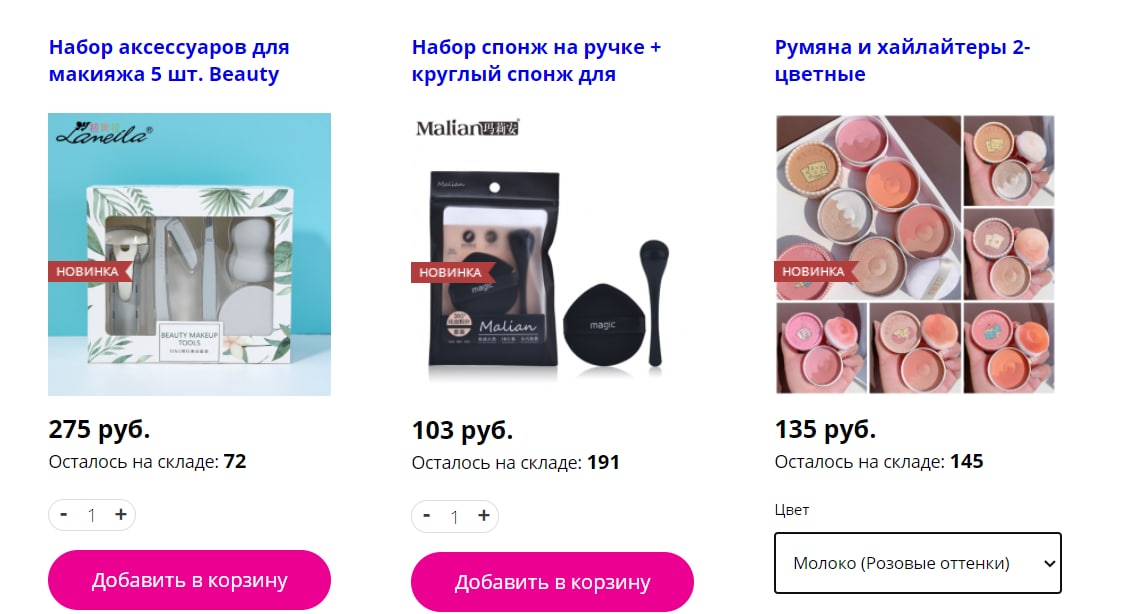Image resolution: width=1128 pixels, height=614 pixels.
Task: View the blush and highlighter collage image
Action: (x=915, y=254)
